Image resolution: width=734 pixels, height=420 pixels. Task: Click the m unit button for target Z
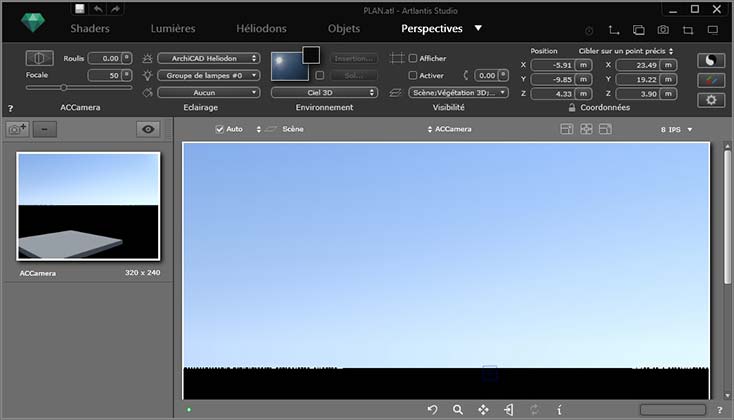point(668,94)
